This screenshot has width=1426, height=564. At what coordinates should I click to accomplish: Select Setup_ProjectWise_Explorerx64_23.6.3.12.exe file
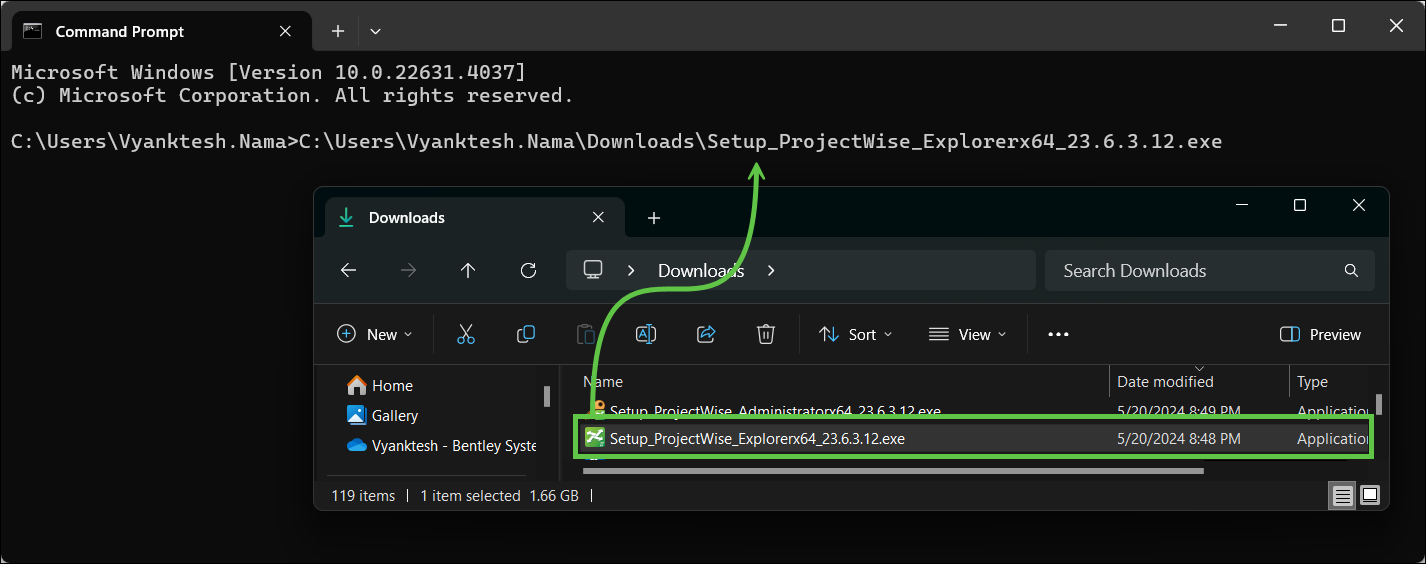click(757, 438)
